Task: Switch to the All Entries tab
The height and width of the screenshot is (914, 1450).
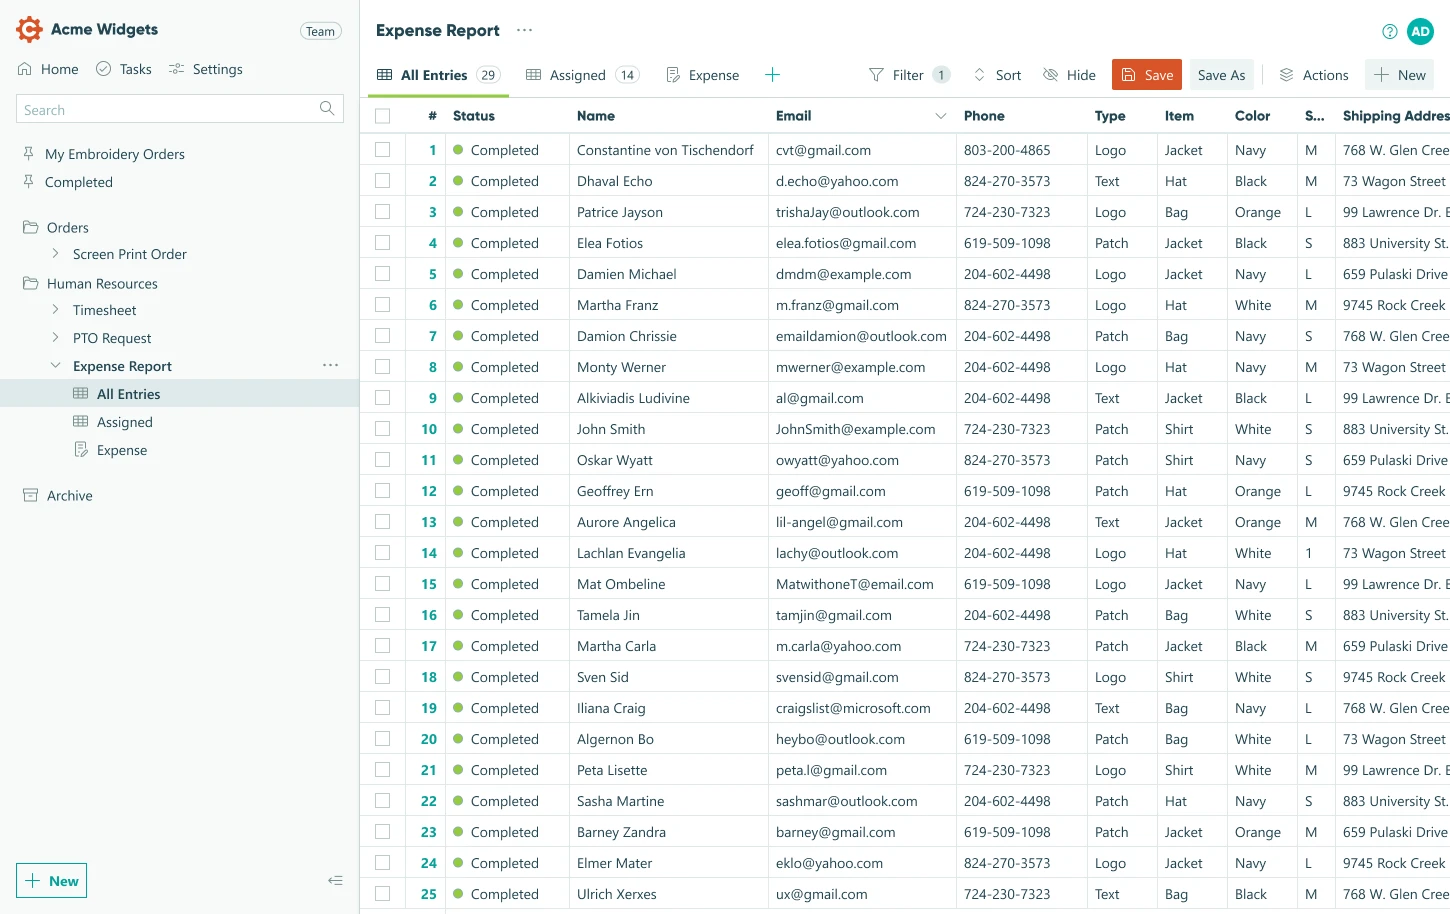Action: (x=438, y=75)
